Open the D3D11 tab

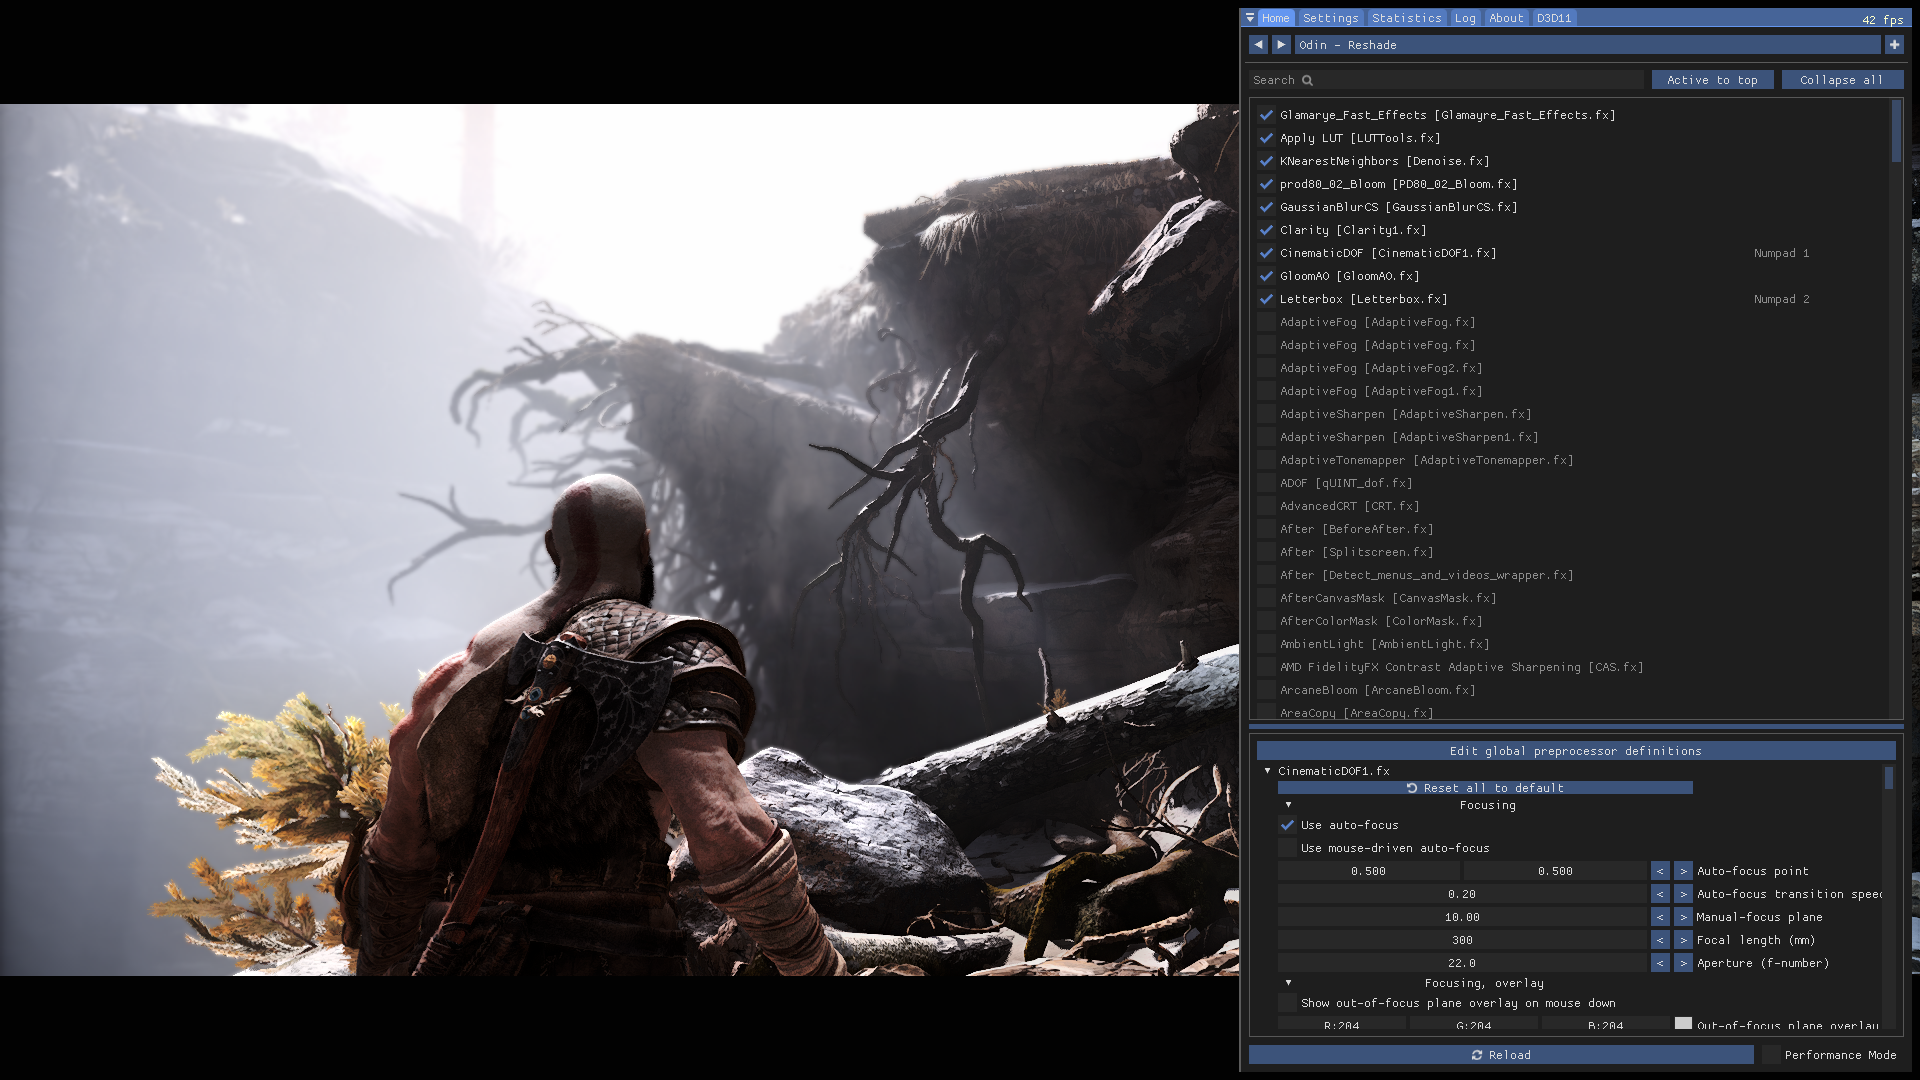click(x=1554, y=18)
